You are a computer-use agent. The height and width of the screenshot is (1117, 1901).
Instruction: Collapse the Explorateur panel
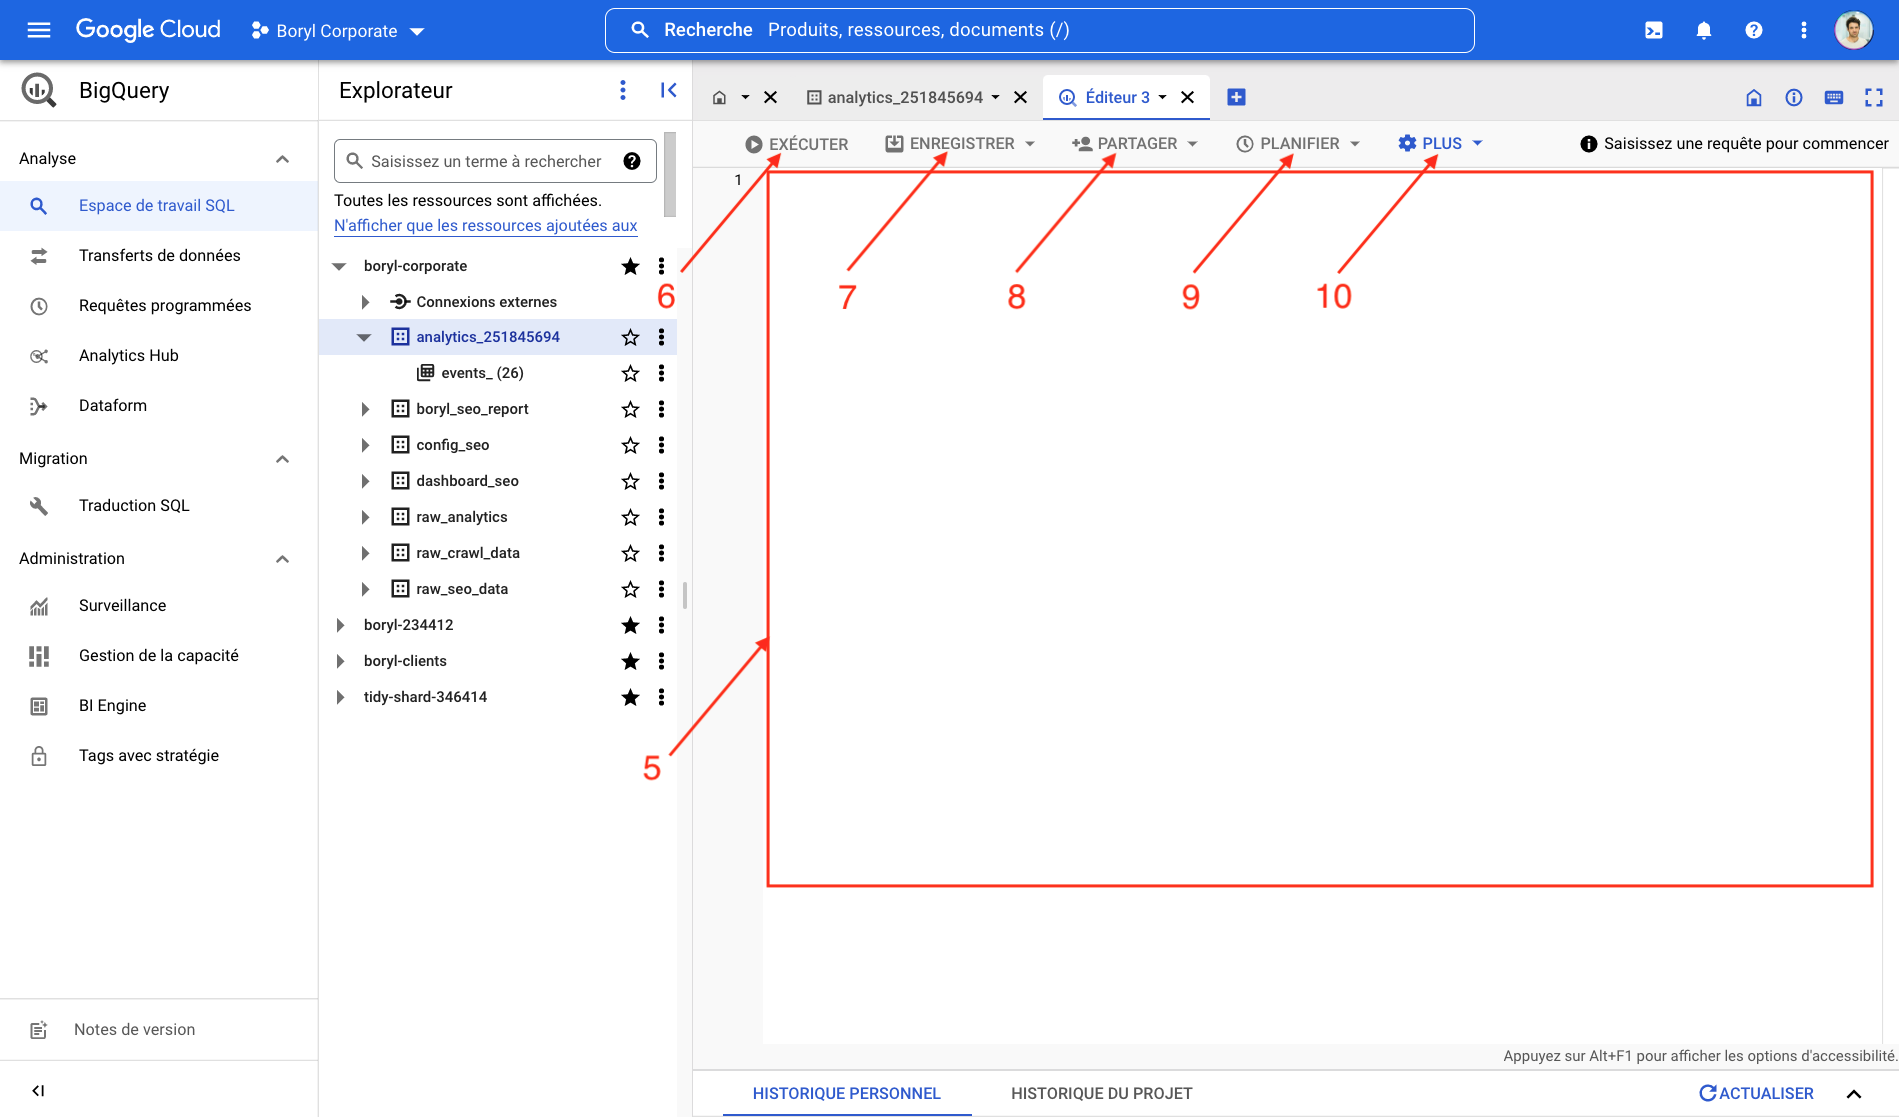coord(668,89)
